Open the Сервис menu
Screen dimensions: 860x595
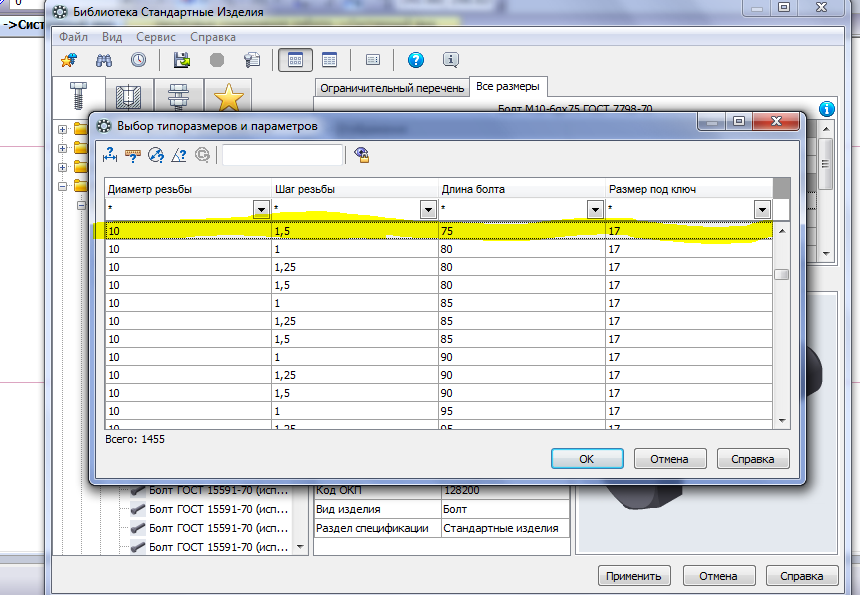pyautogui.click(x=156, y=37)
